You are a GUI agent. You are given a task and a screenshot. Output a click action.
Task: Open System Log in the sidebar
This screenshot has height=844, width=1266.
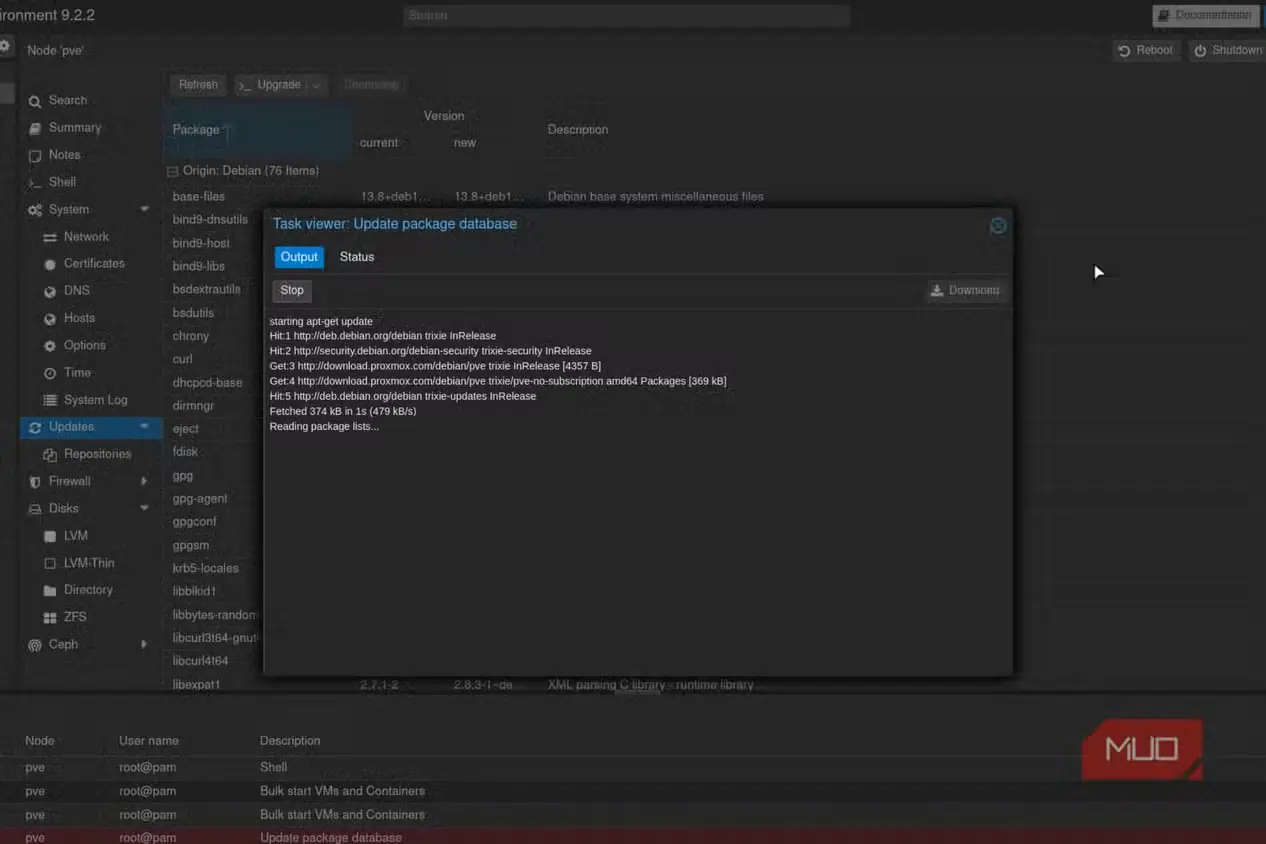pos(96,400)
